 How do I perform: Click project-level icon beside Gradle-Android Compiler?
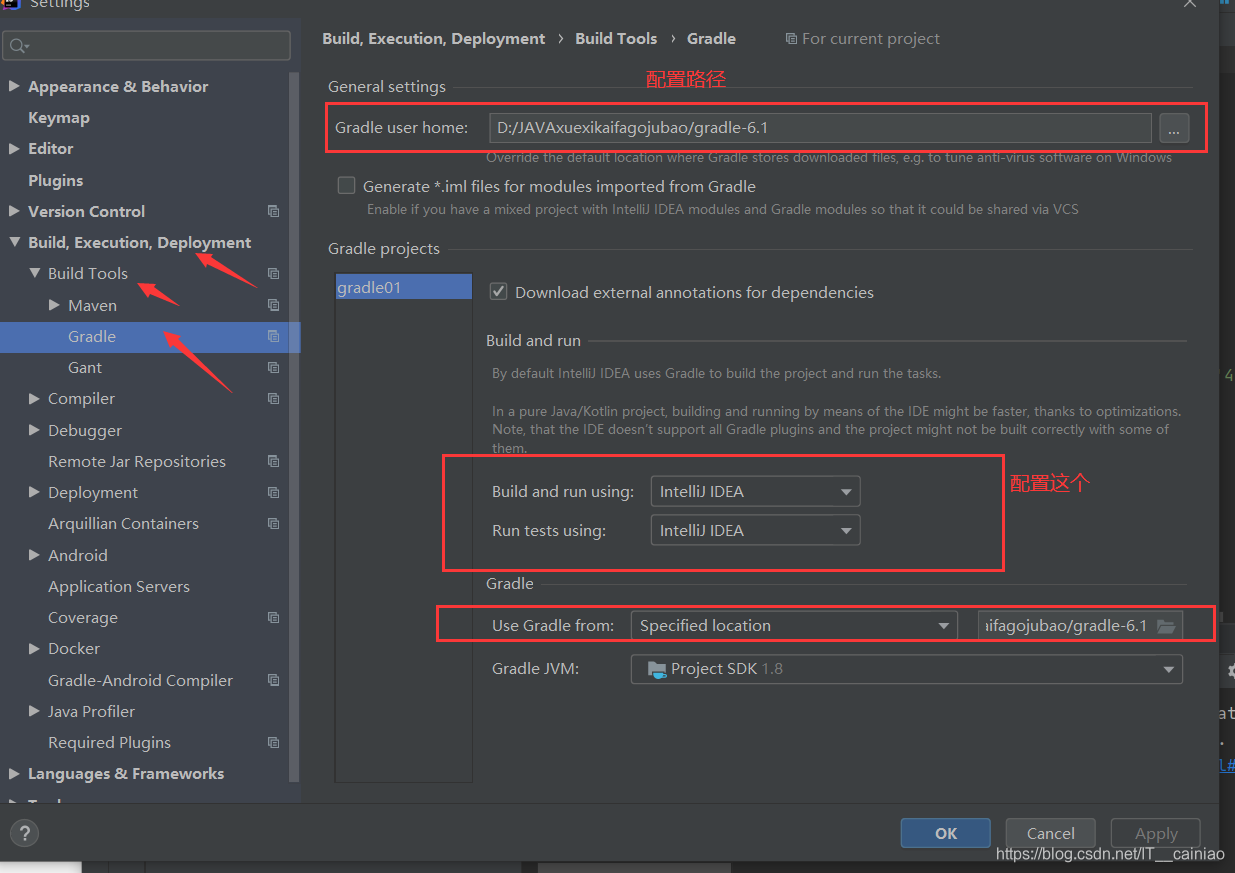pos(273,680)
